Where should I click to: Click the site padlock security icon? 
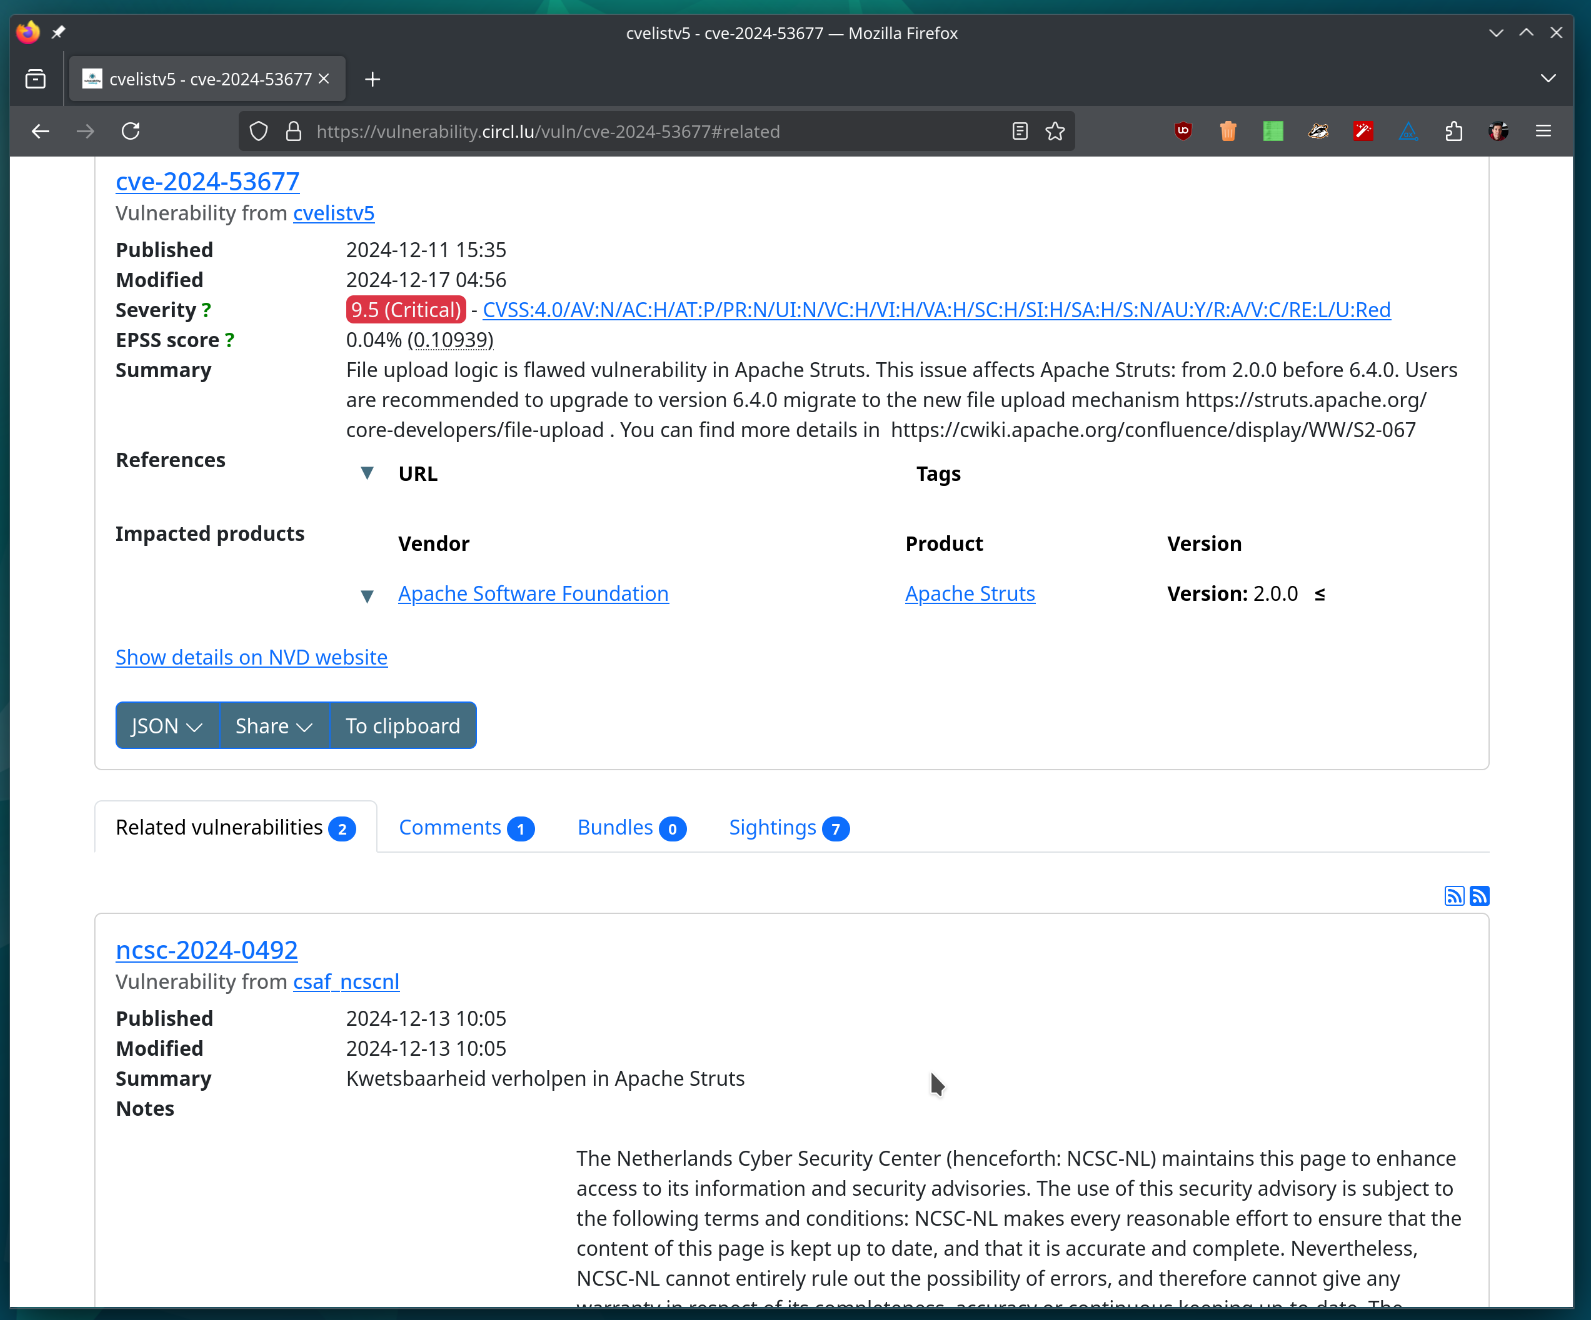click(x=294, y=131)
